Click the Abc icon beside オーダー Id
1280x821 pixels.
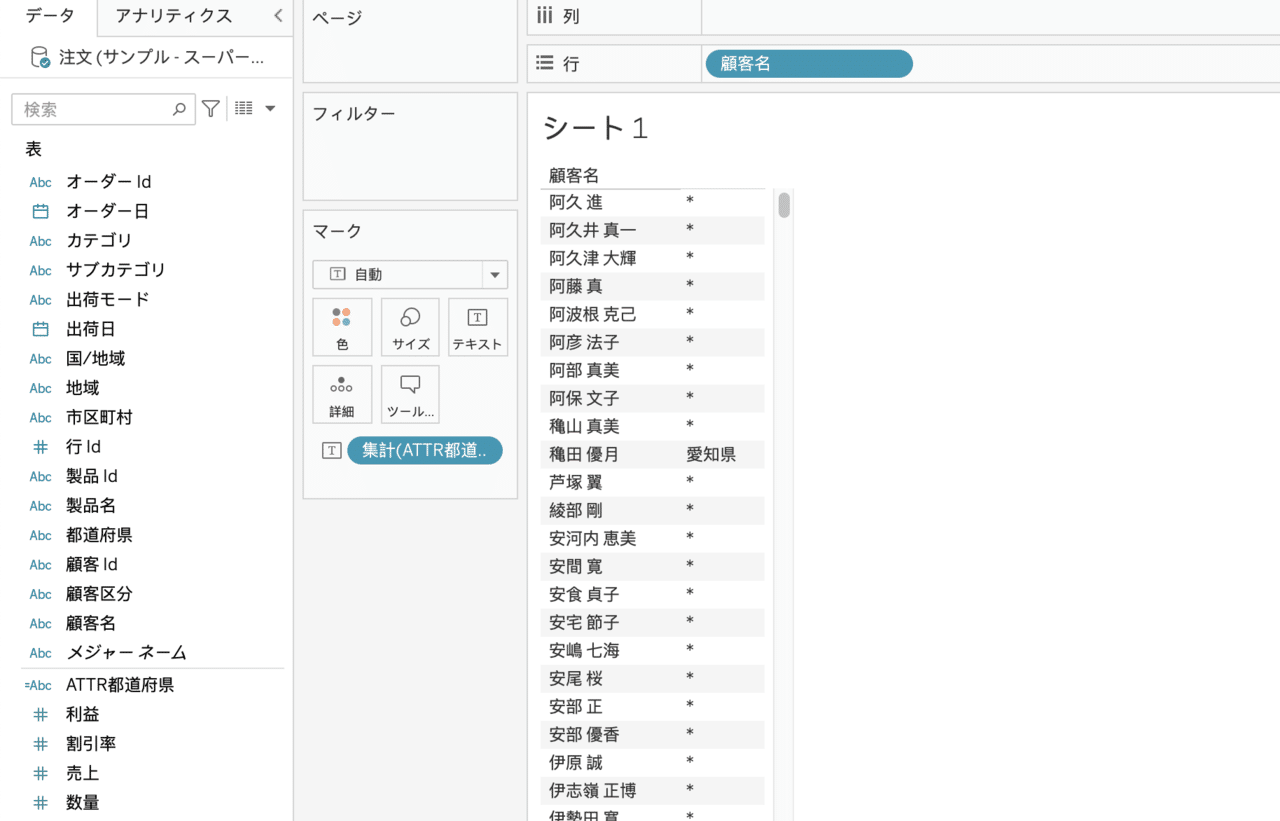click(41, 182)
